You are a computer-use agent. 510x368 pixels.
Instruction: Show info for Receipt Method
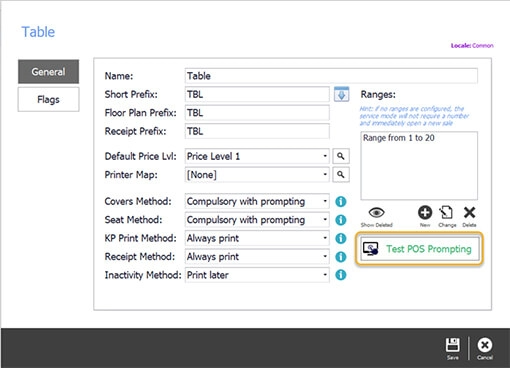click(340, 257)
